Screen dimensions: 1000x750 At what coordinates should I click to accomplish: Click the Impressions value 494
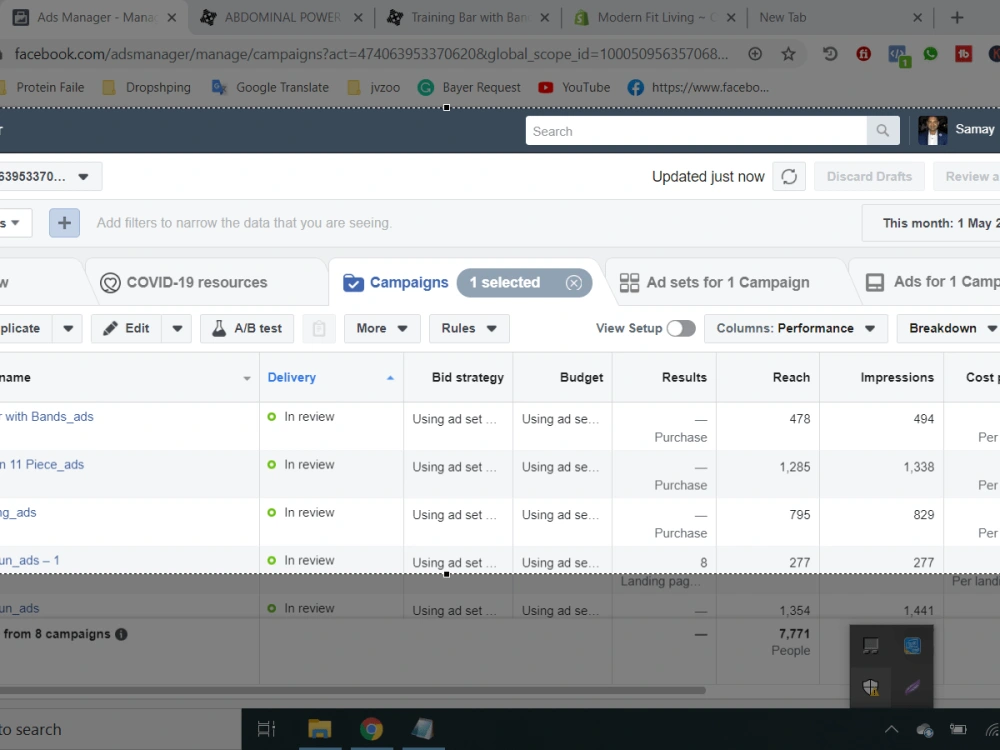[923, 419]
